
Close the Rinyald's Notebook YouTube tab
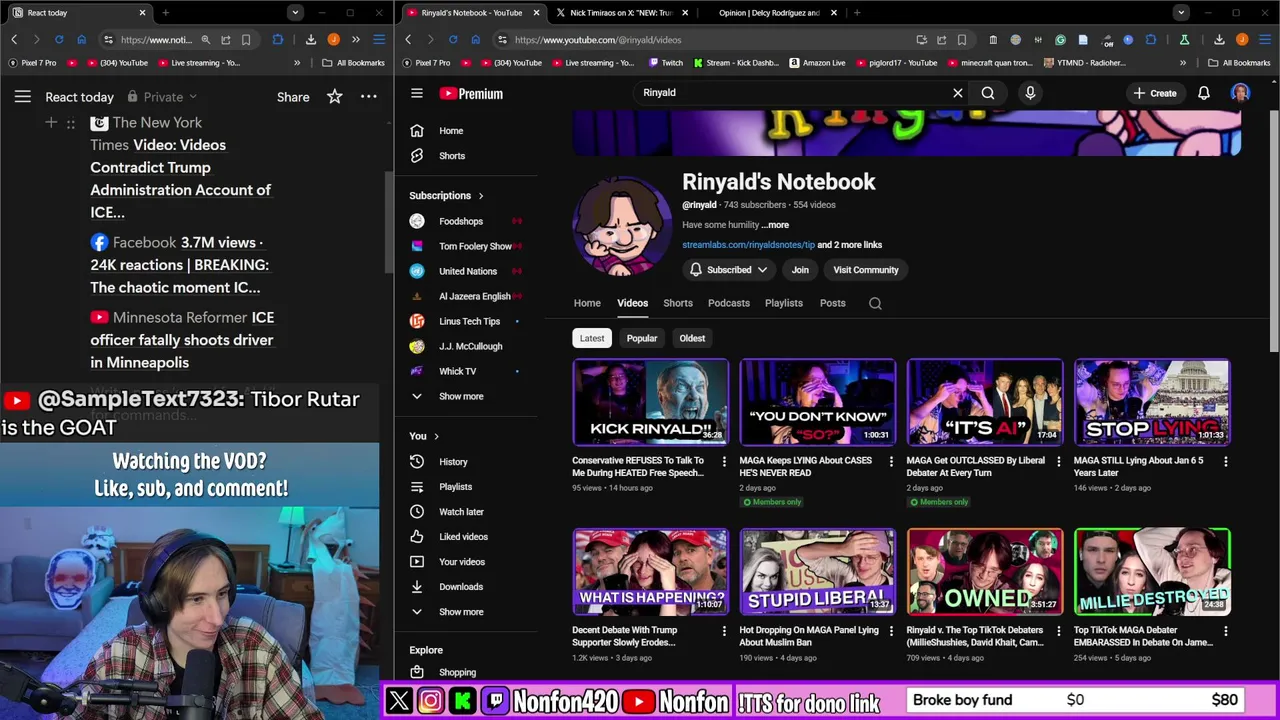coord(536,13)
